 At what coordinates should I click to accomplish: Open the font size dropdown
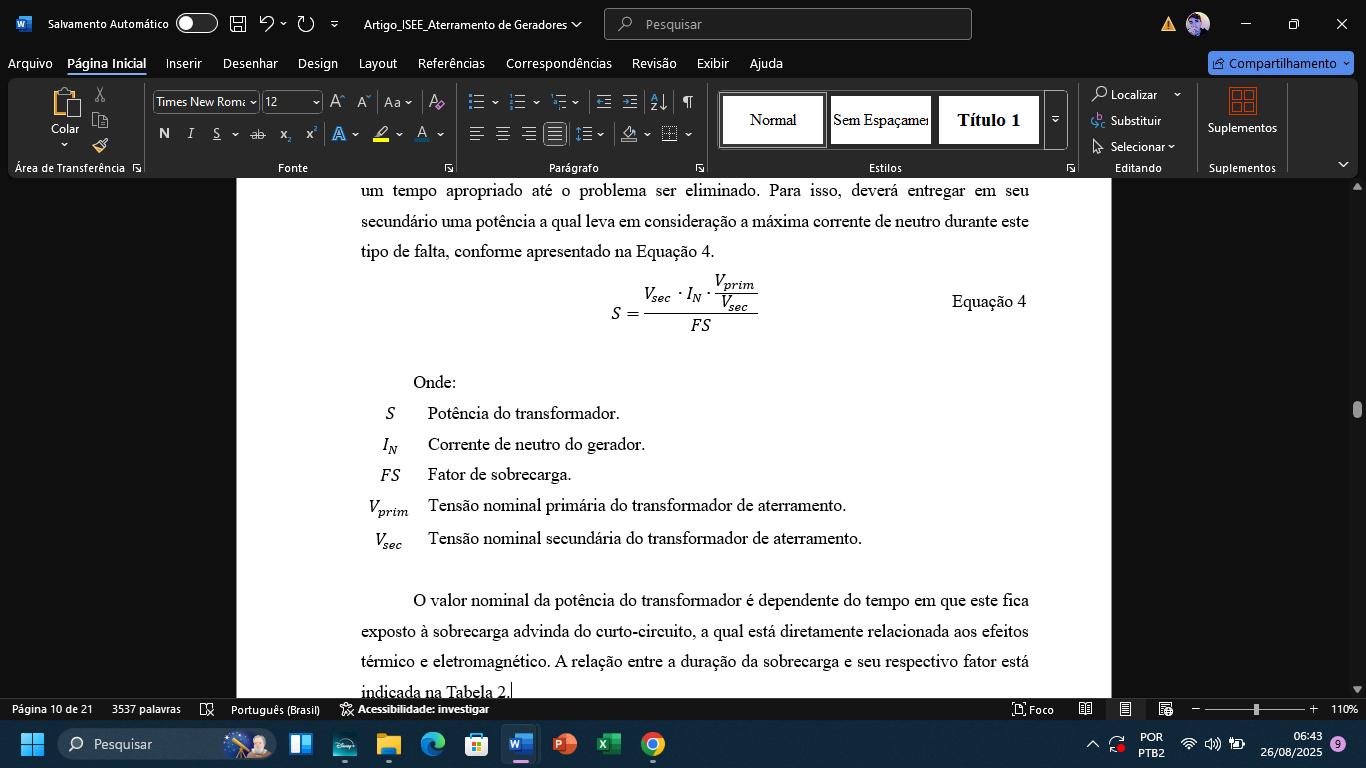tap(316, 102)
